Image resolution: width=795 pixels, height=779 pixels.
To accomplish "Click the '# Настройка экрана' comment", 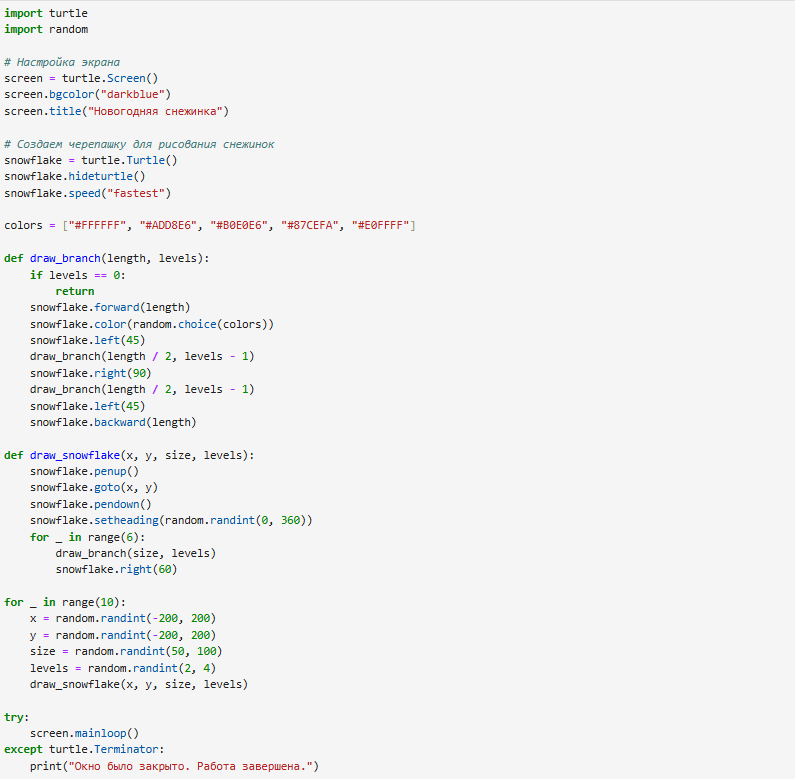I will coord(62,62).
